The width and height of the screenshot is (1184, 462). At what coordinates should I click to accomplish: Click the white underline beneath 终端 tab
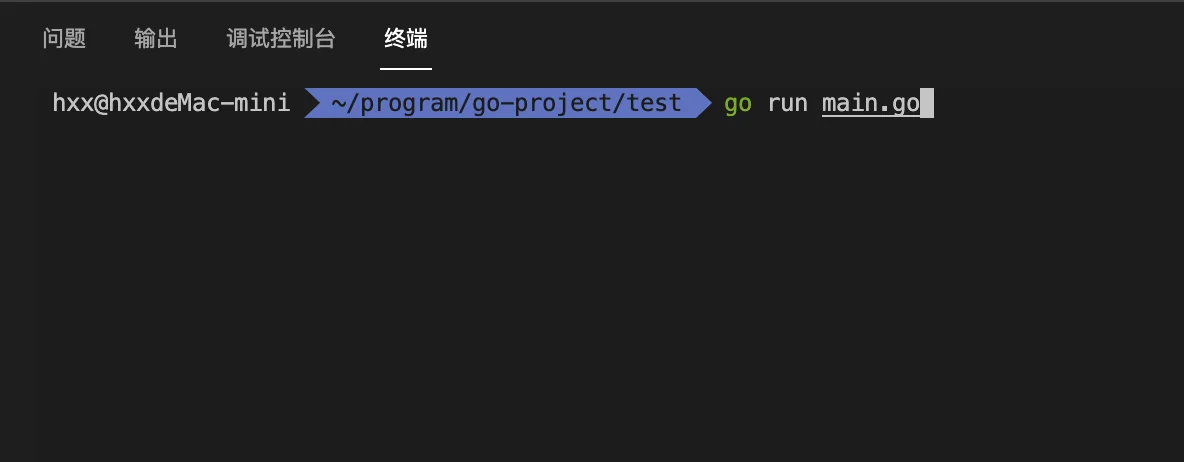(x=405, y=69)
